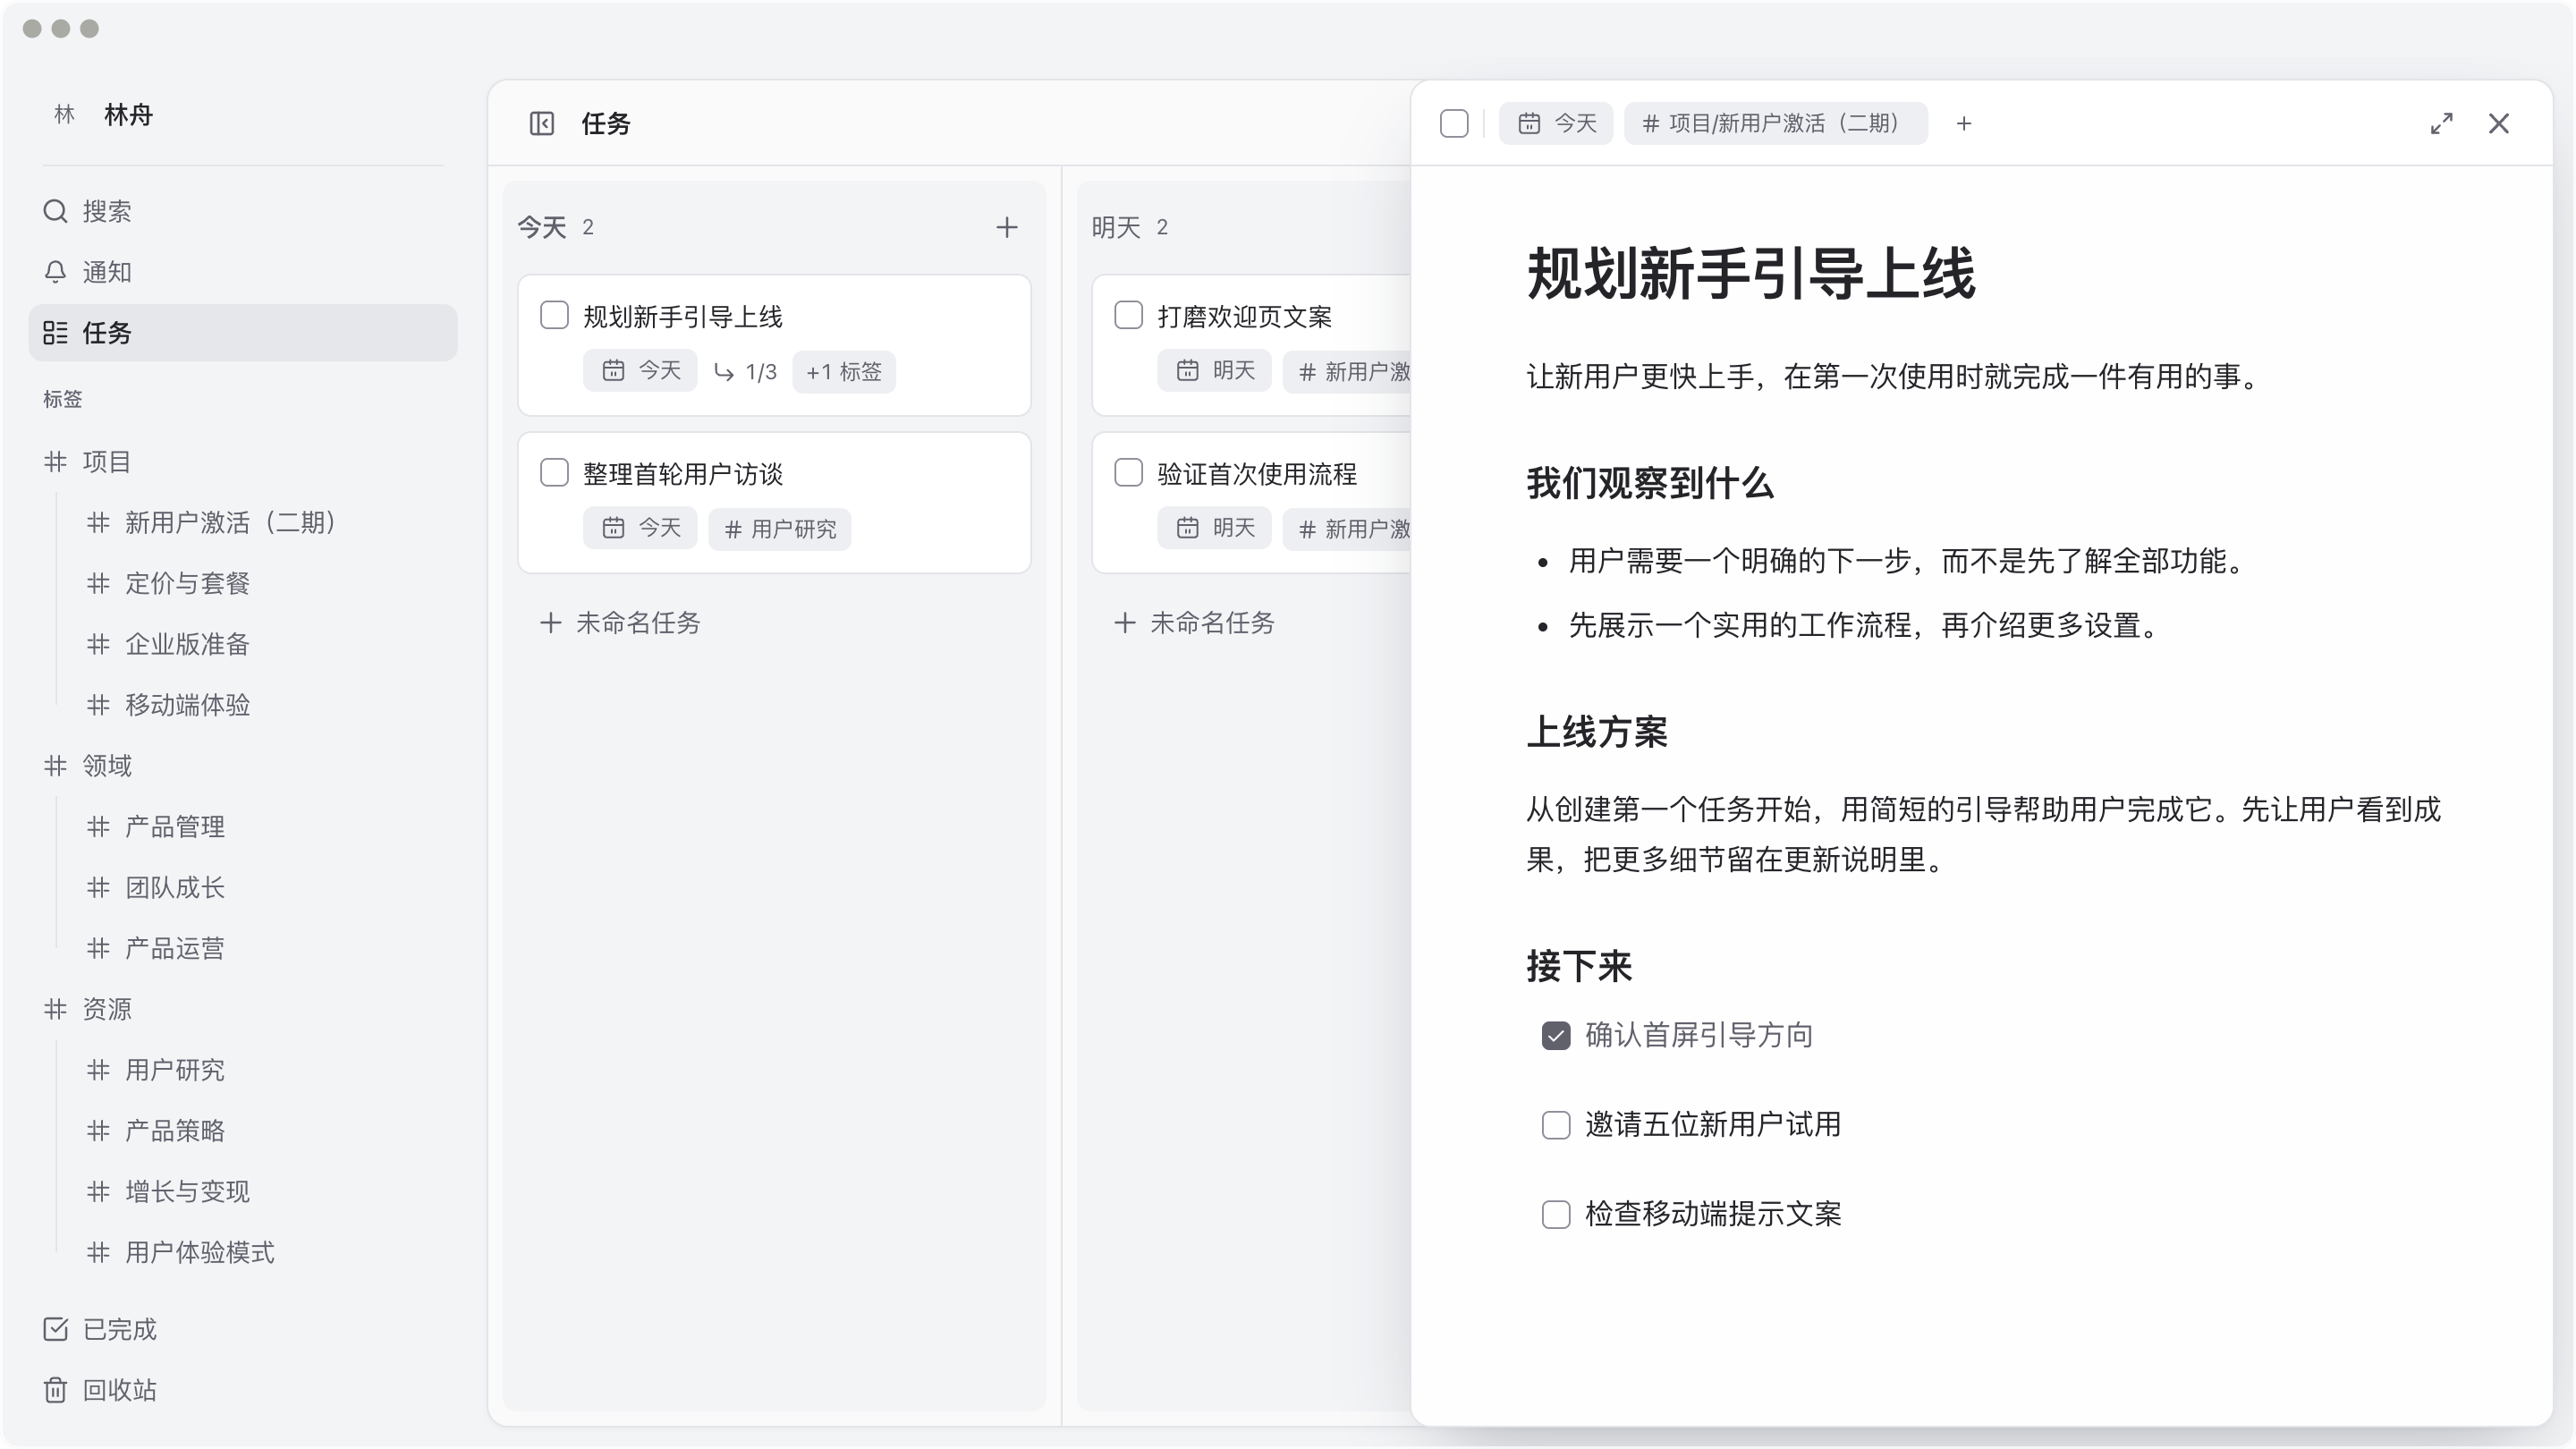Screen dimensions: 2576x1449
Task: Collapse the 领域 tag group
Action: [x=55, y=766]
